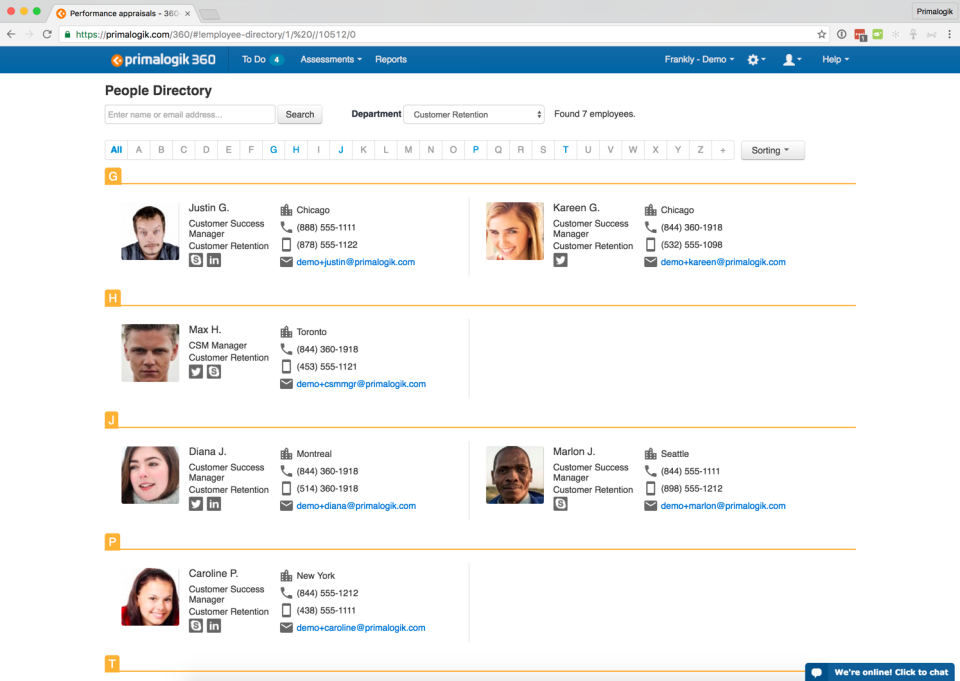
Task: Open the Sorting dropdown
Action: pos(773,150)
